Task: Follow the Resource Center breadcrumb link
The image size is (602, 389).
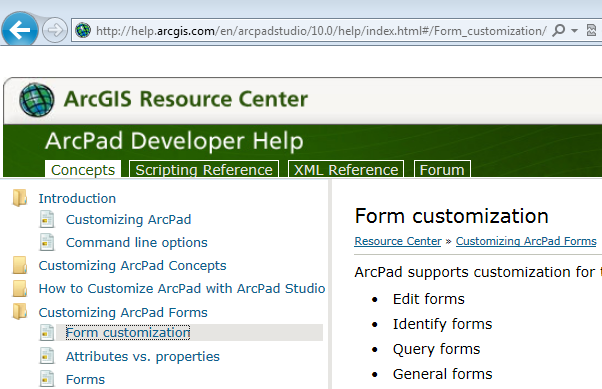Action: click(398, 241)
